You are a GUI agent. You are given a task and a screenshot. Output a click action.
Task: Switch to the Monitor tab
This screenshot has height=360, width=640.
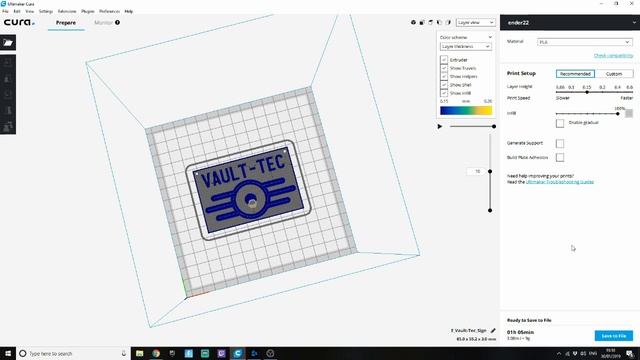coord(103,22)
